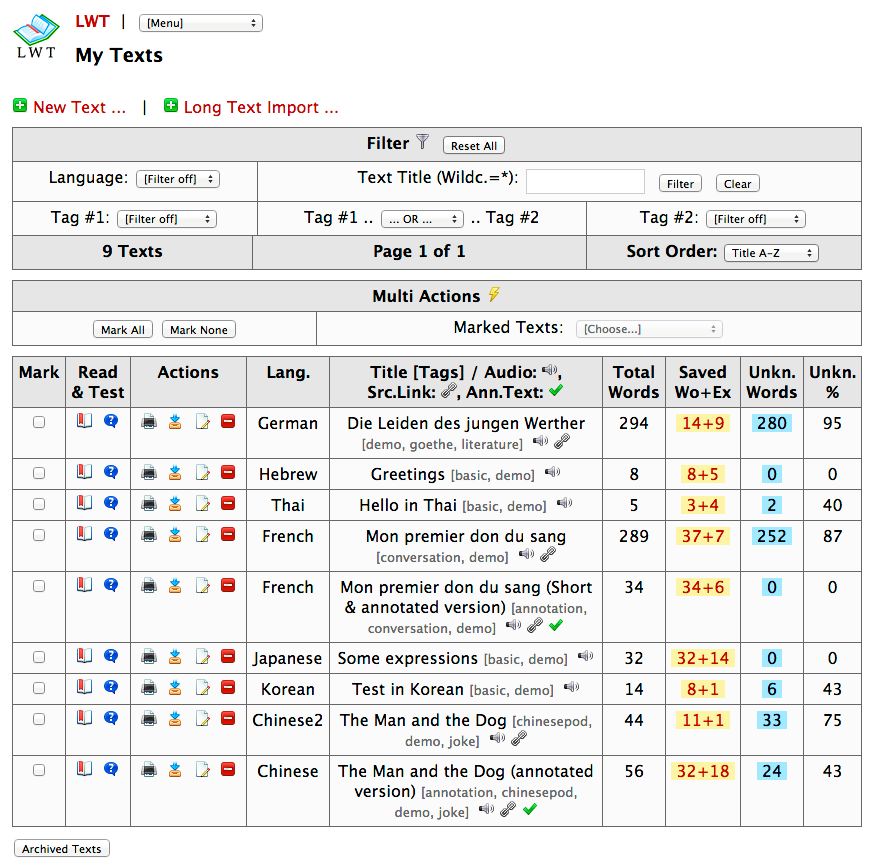
Task: Open the top Menu selector
Action: pos(200,23)
